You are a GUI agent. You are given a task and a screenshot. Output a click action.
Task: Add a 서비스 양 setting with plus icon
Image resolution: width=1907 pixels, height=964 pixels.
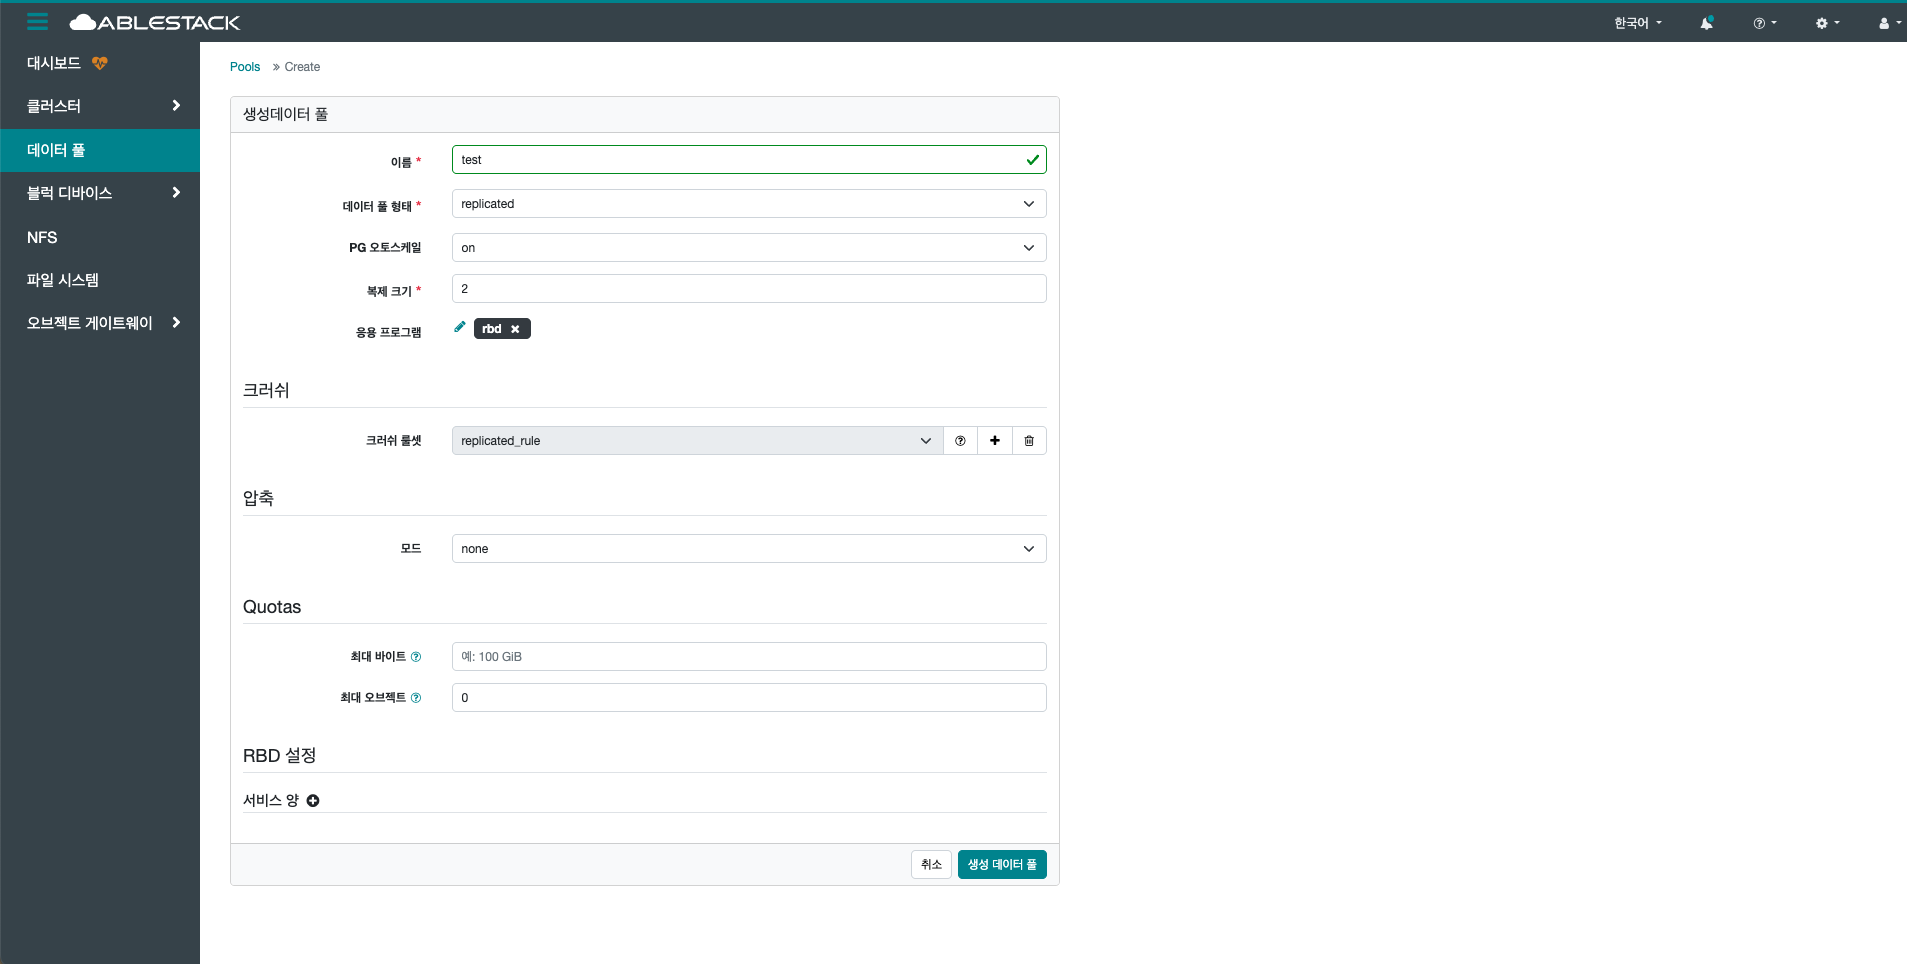click(x=313, y=801)
